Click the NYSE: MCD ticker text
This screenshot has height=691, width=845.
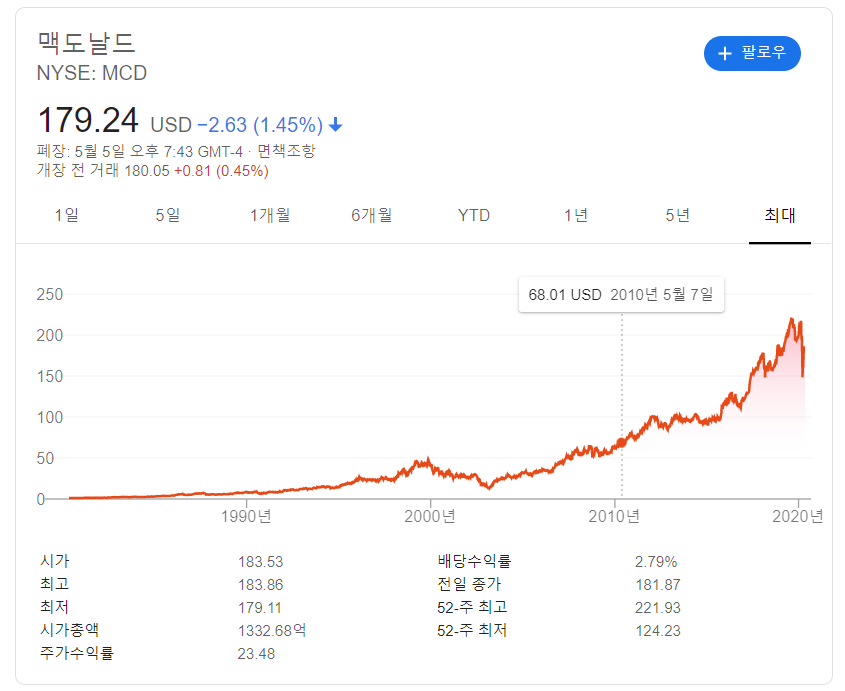[x=91, y=72]
